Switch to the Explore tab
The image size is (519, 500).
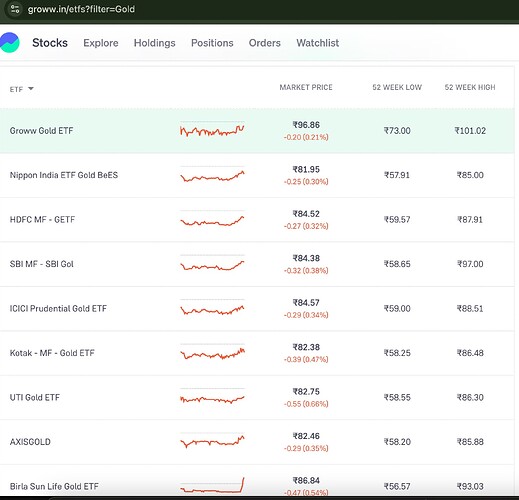point(101,43)
